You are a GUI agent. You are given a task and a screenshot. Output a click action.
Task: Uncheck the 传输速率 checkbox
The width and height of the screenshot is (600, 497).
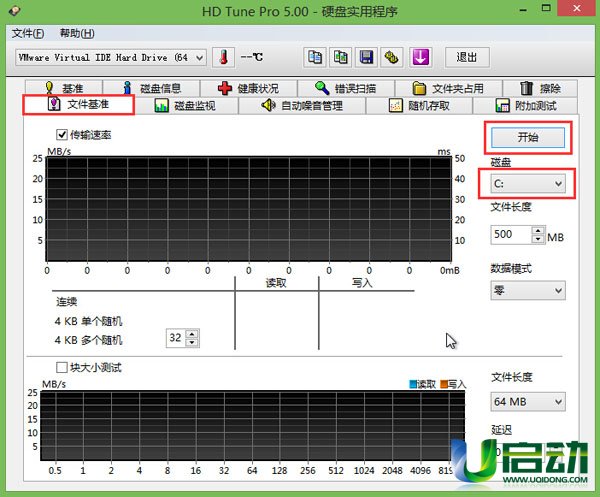[x=62, y=134]
